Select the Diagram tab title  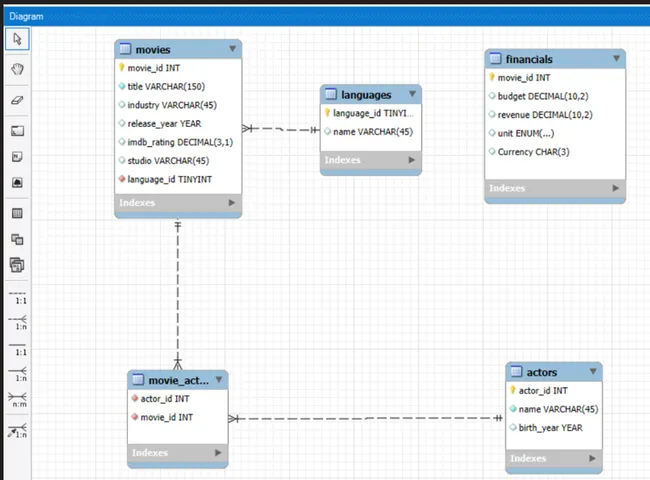point(26,16)
